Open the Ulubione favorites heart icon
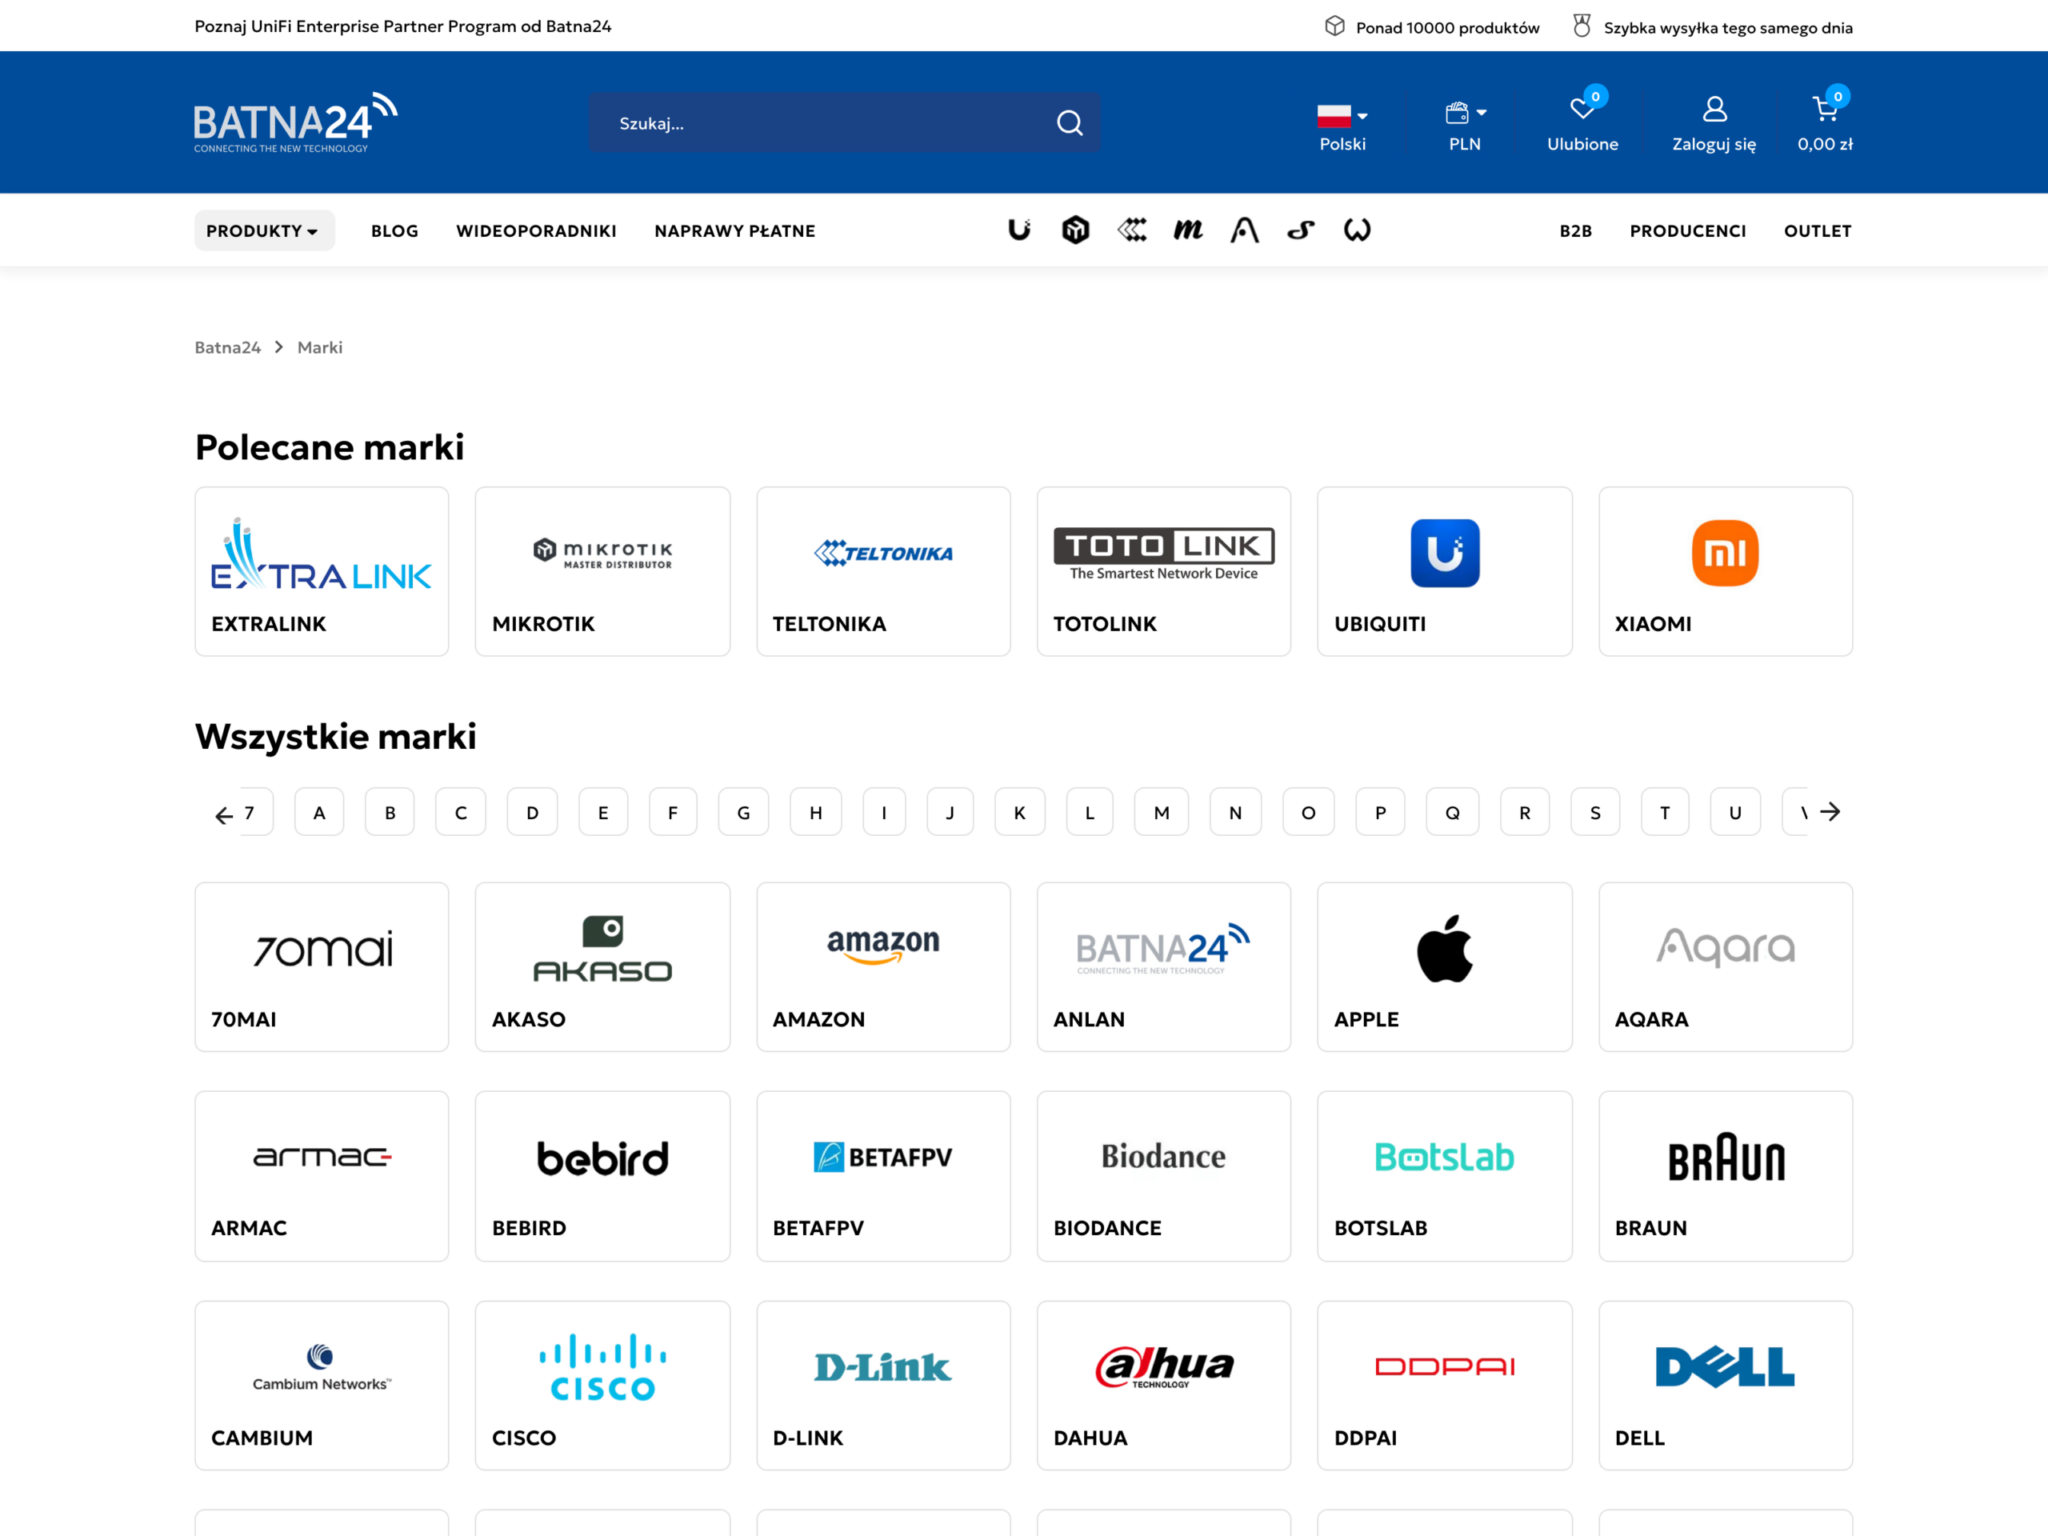The image size is (2048, 1536). click(1581, 108)
